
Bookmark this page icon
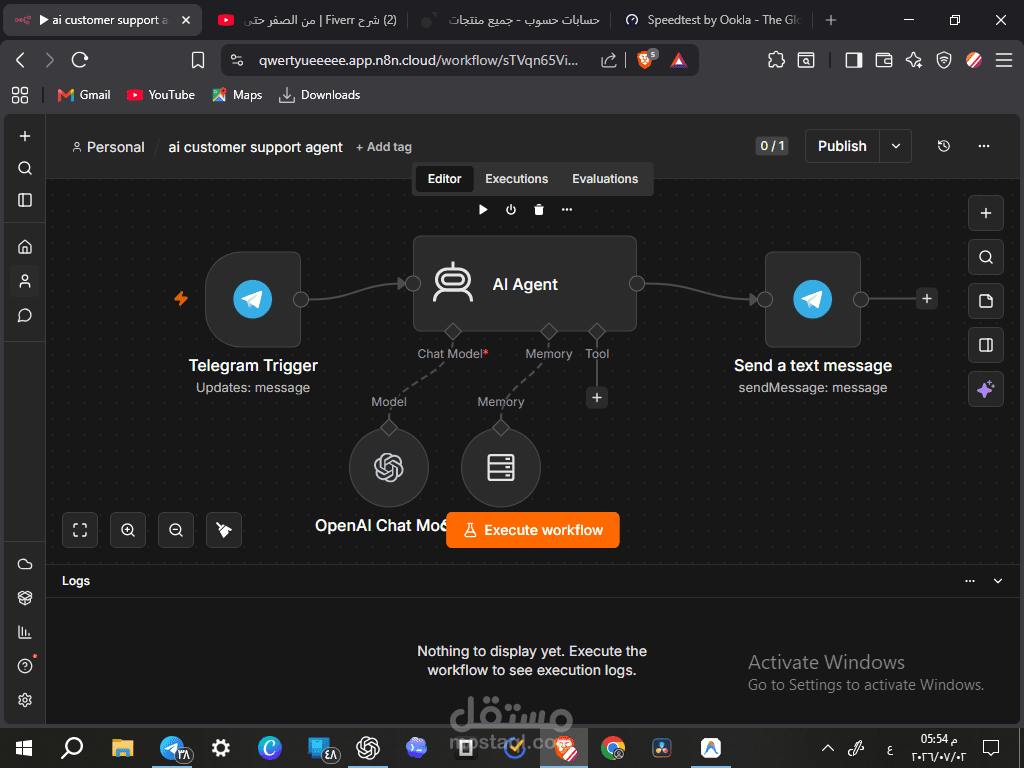[198, 61]
